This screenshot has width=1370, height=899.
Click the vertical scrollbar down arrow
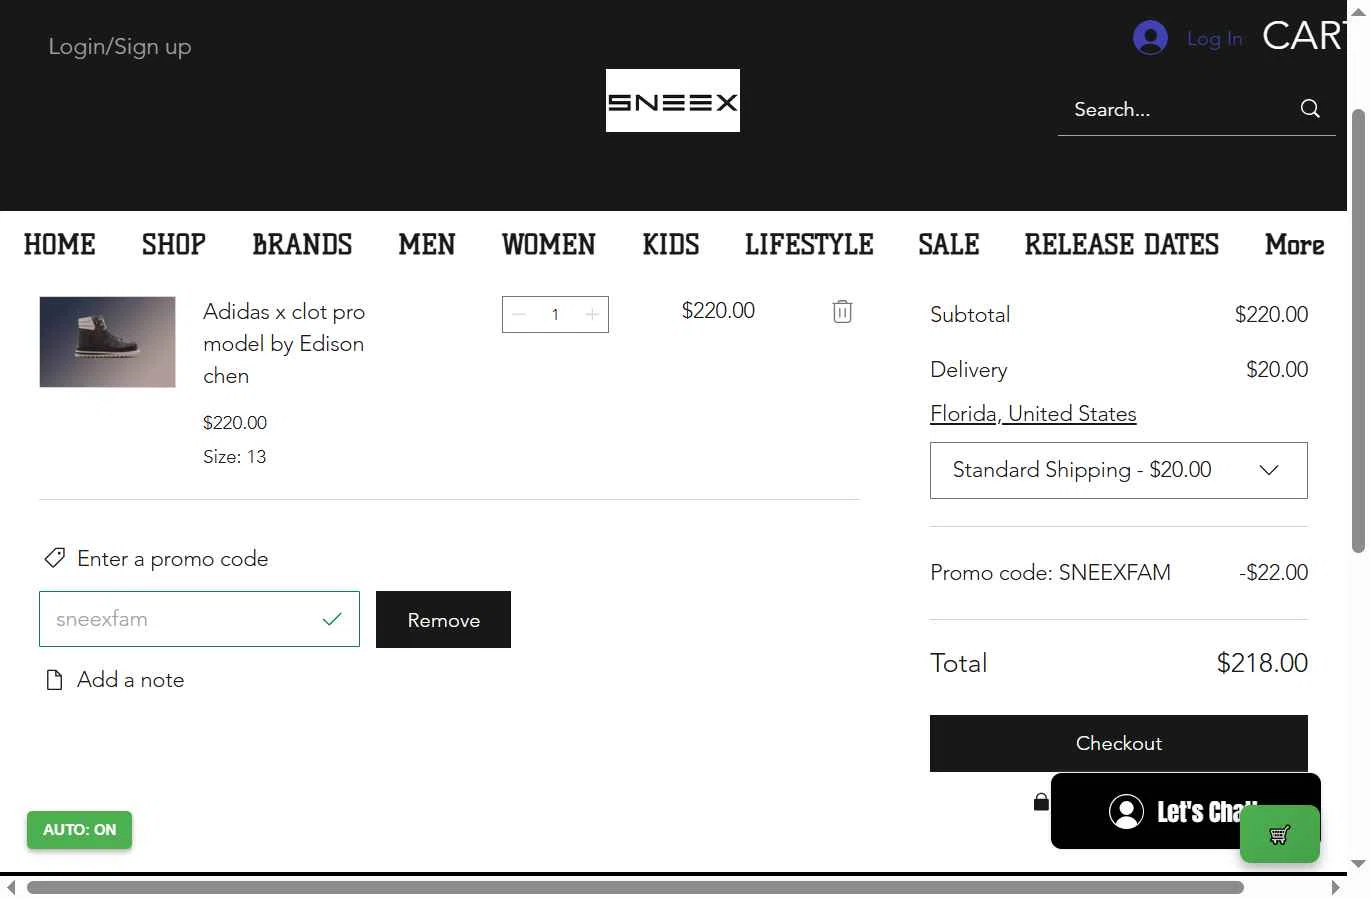pyautogui.click(x=1358, y=863)
